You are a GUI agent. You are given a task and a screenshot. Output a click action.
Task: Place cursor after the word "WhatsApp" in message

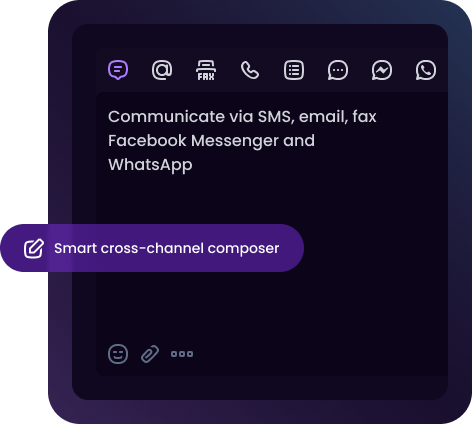pos(193,165)
